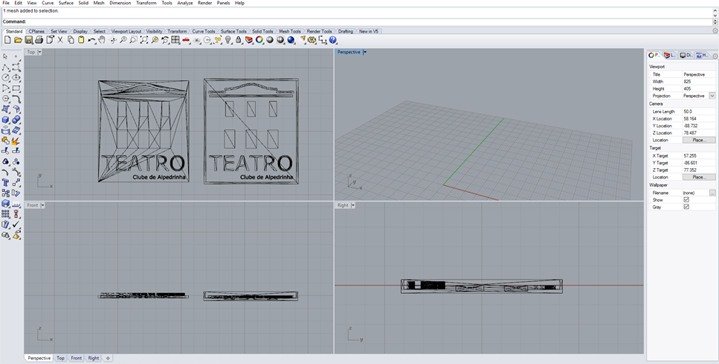The height and width of the screenshot is (364, 719).
Task: Click the Top viewport title label
Action: point(31,52)
